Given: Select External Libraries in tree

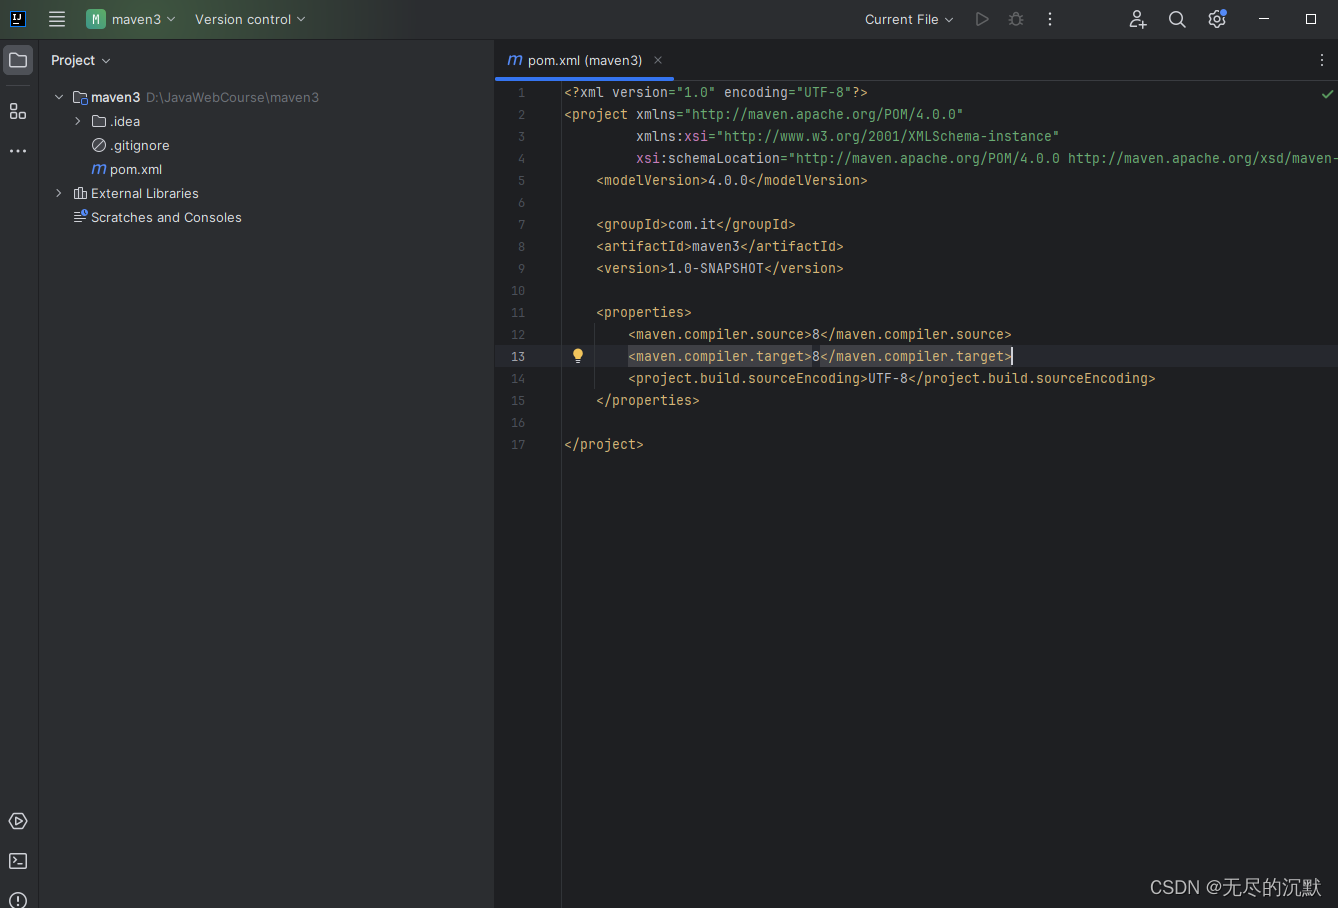Looking at the screenshot, I should 136,193.
